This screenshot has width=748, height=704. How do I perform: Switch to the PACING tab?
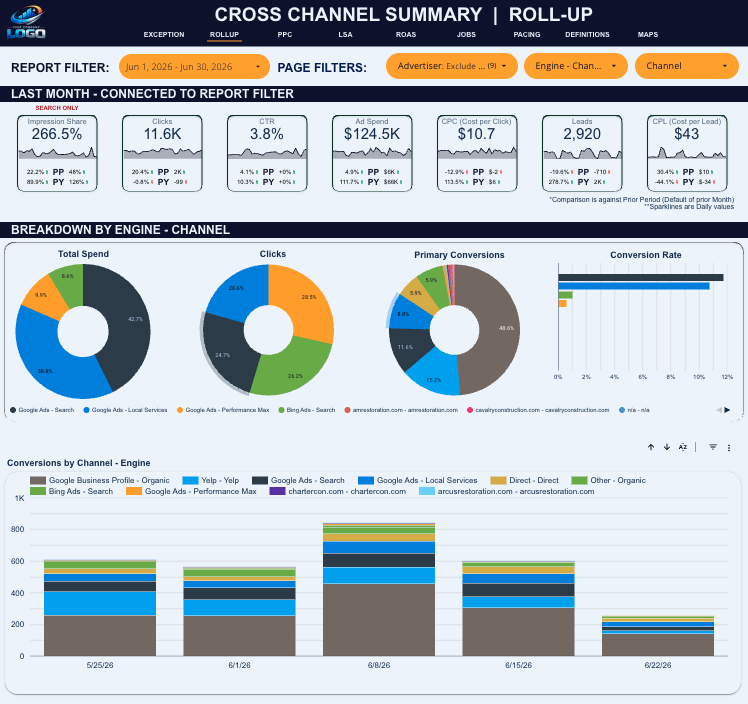[x=527, y=34]
